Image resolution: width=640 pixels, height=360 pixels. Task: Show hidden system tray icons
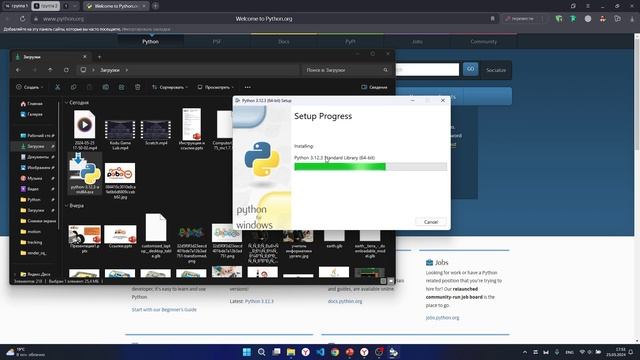click(525, 352)
